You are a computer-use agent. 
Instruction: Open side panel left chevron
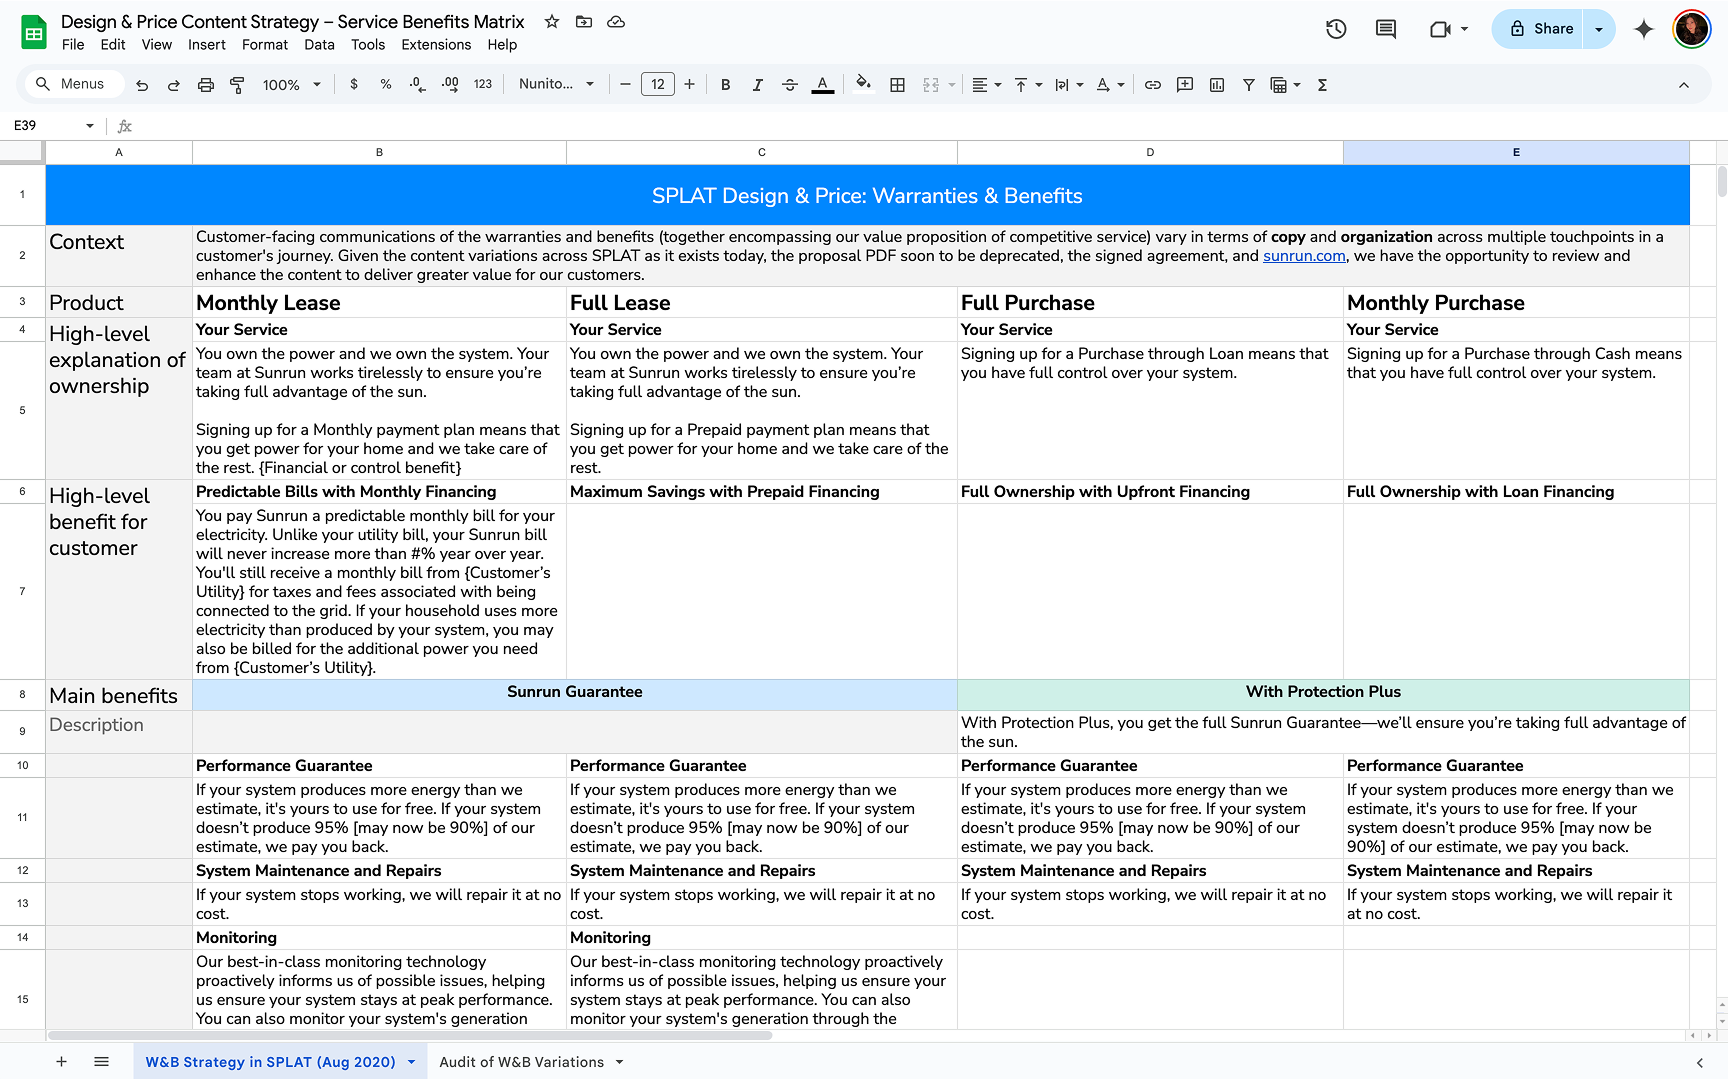click(x=1700, y=1062)
